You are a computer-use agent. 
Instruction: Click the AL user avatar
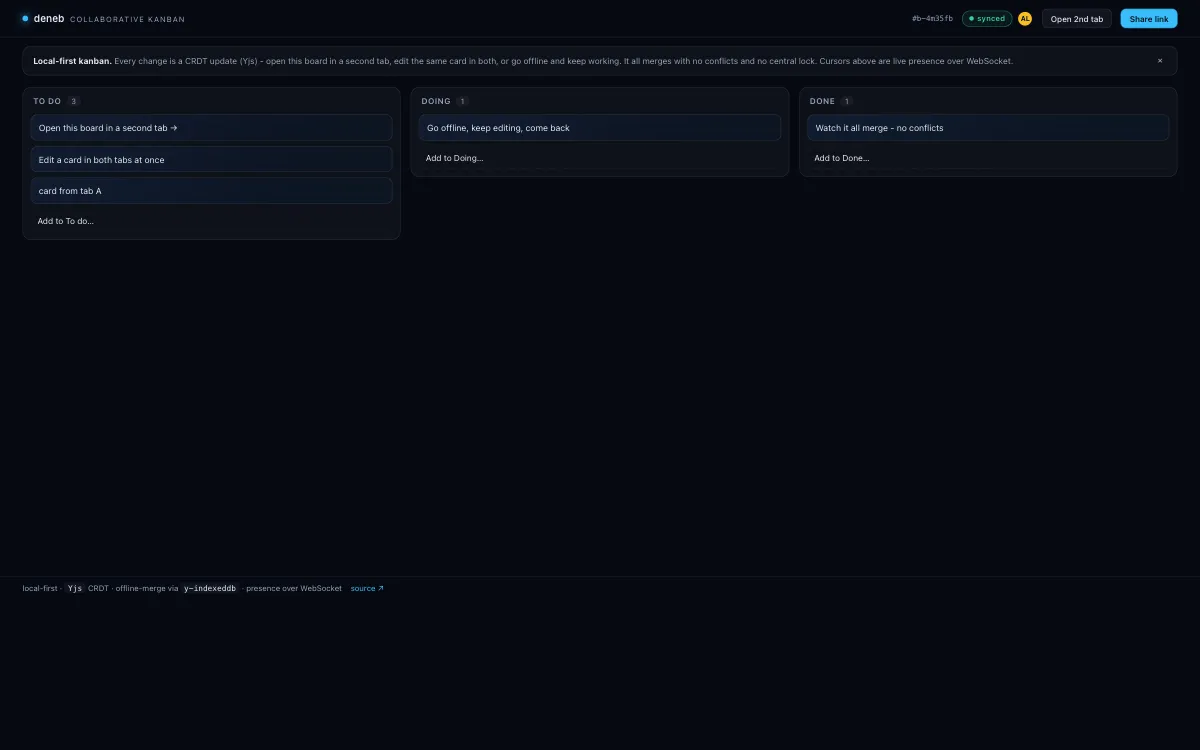point(1025,18)
